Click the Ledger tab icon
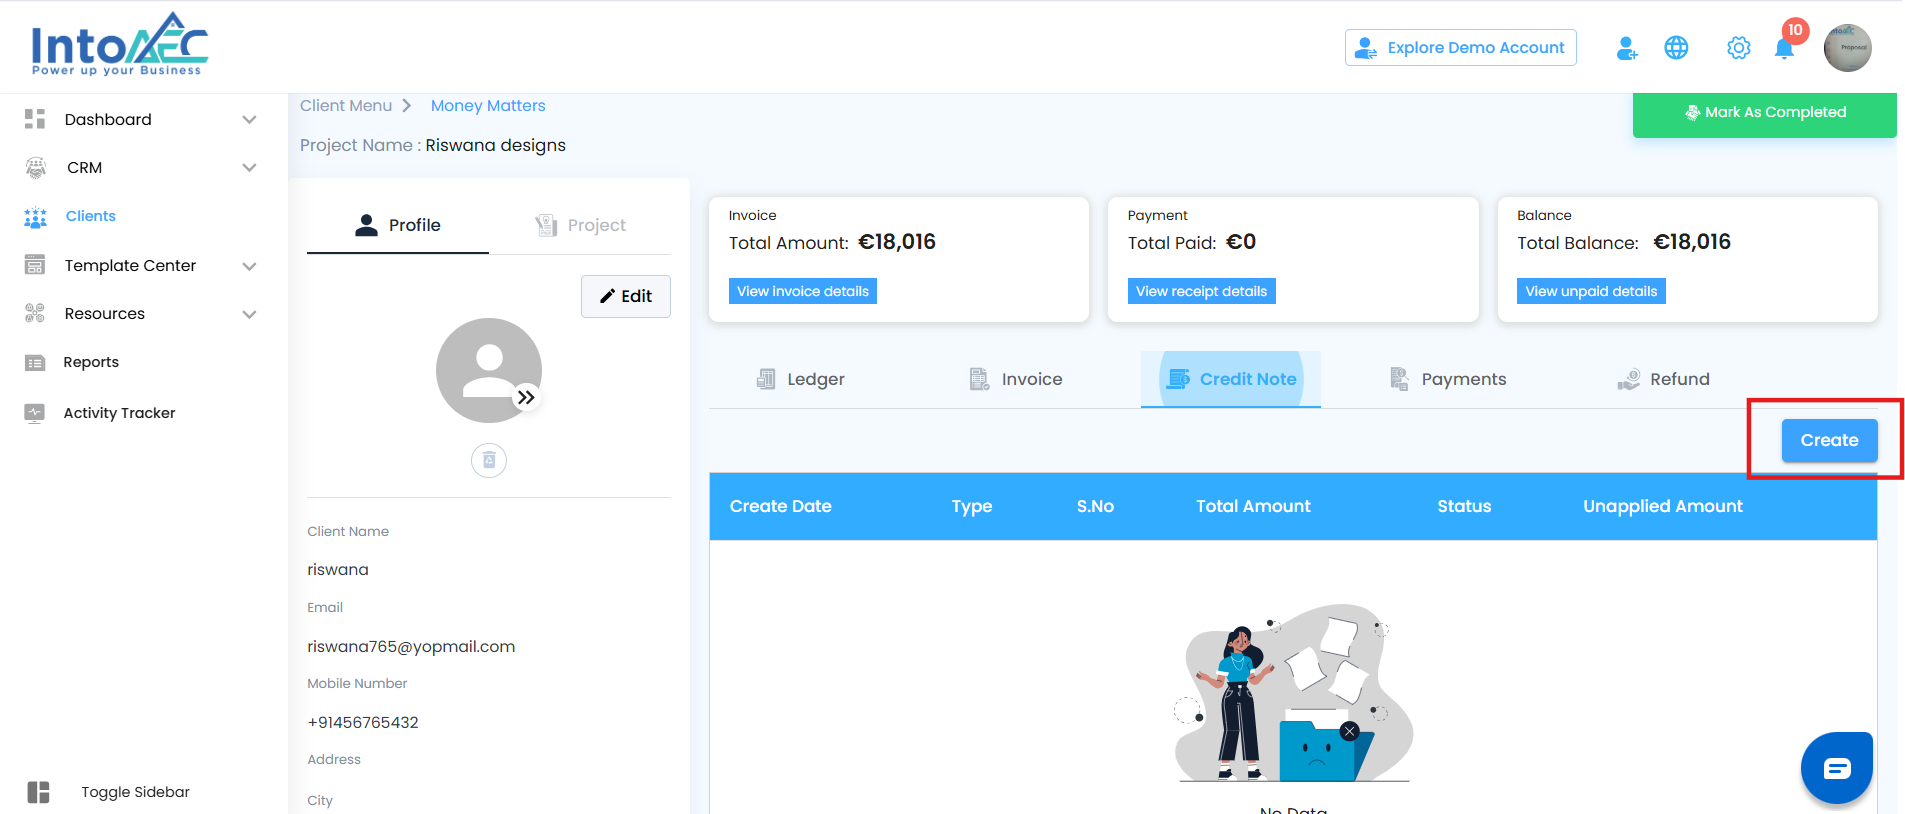Image resolution: width=1905 pixels, height=814 pixels. click(766, 379)
